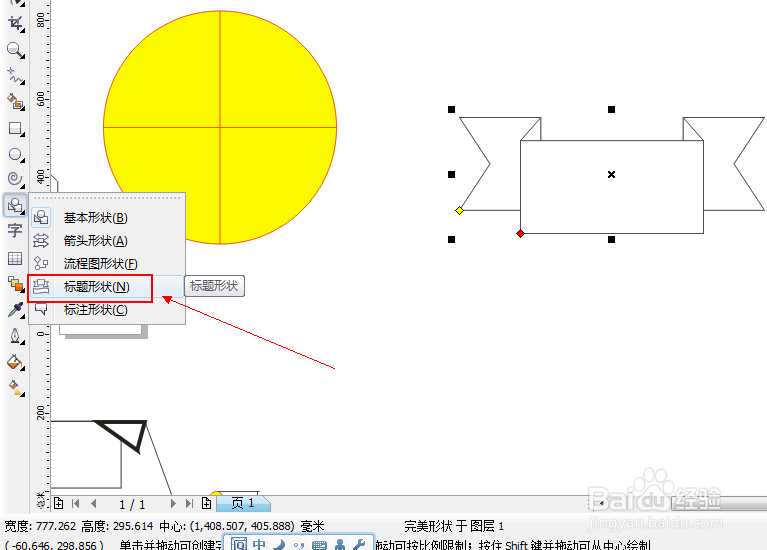Select the Interactive Fill tool
This screenshot has width=767, height=550.
point(15,388)
